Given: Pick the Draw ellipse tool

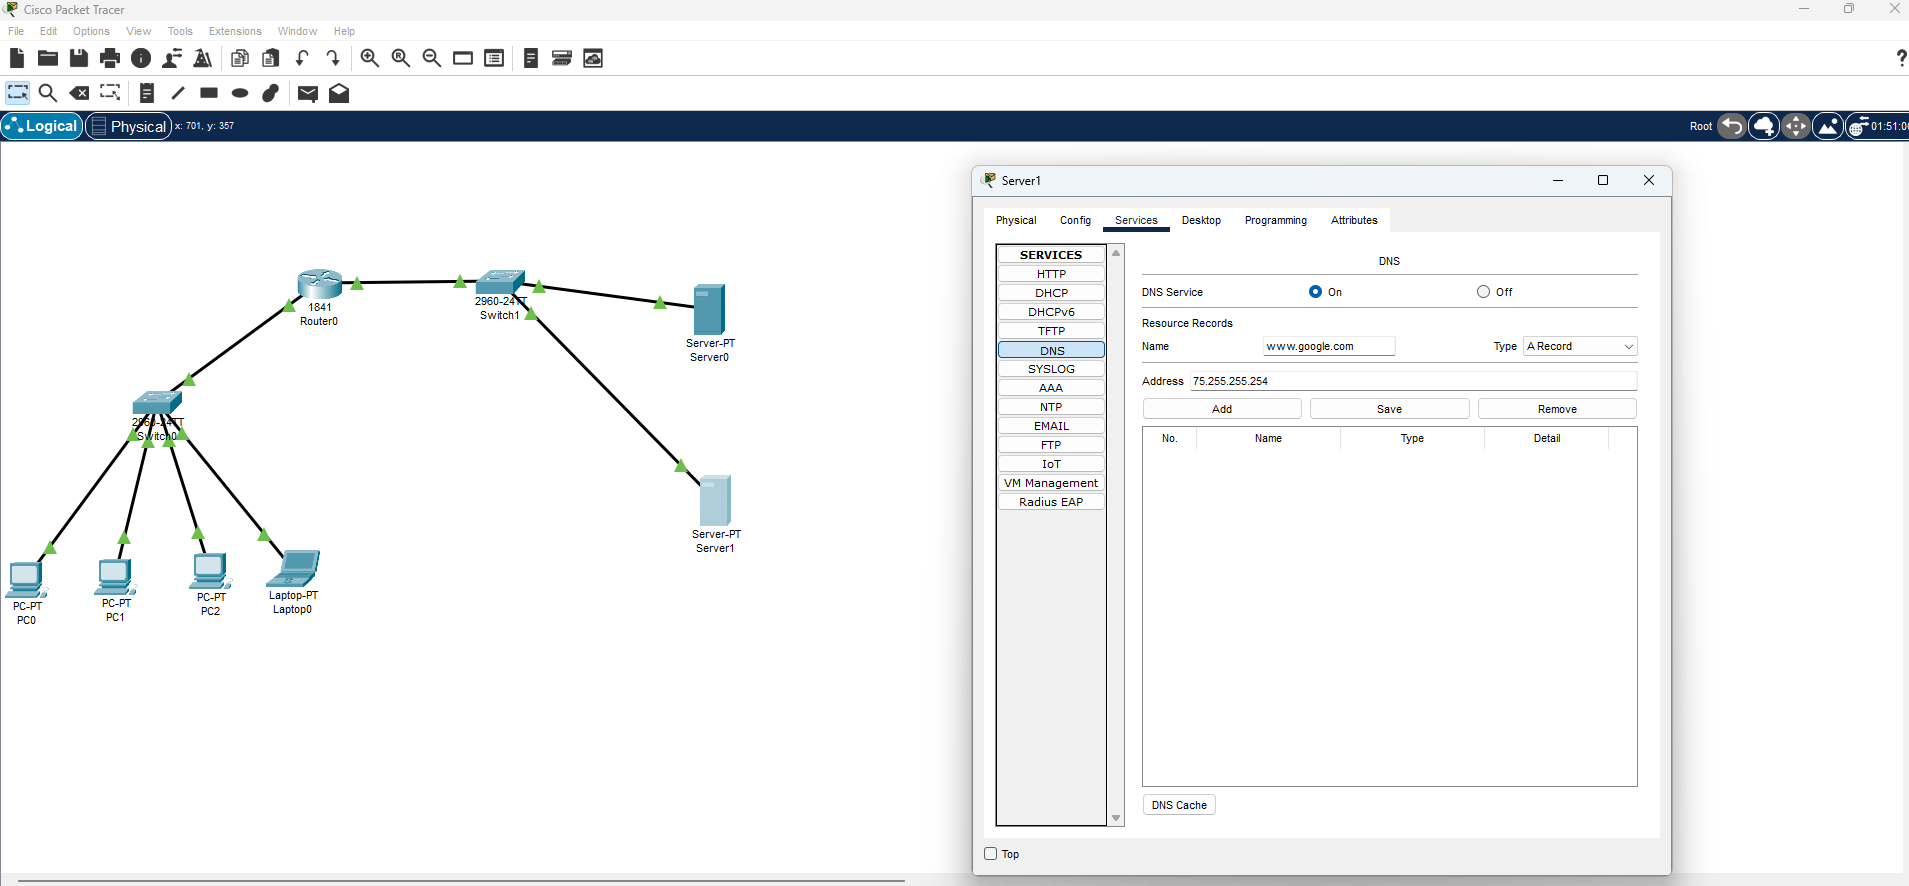Looking at the screenshot, I should tap(240, 93).
